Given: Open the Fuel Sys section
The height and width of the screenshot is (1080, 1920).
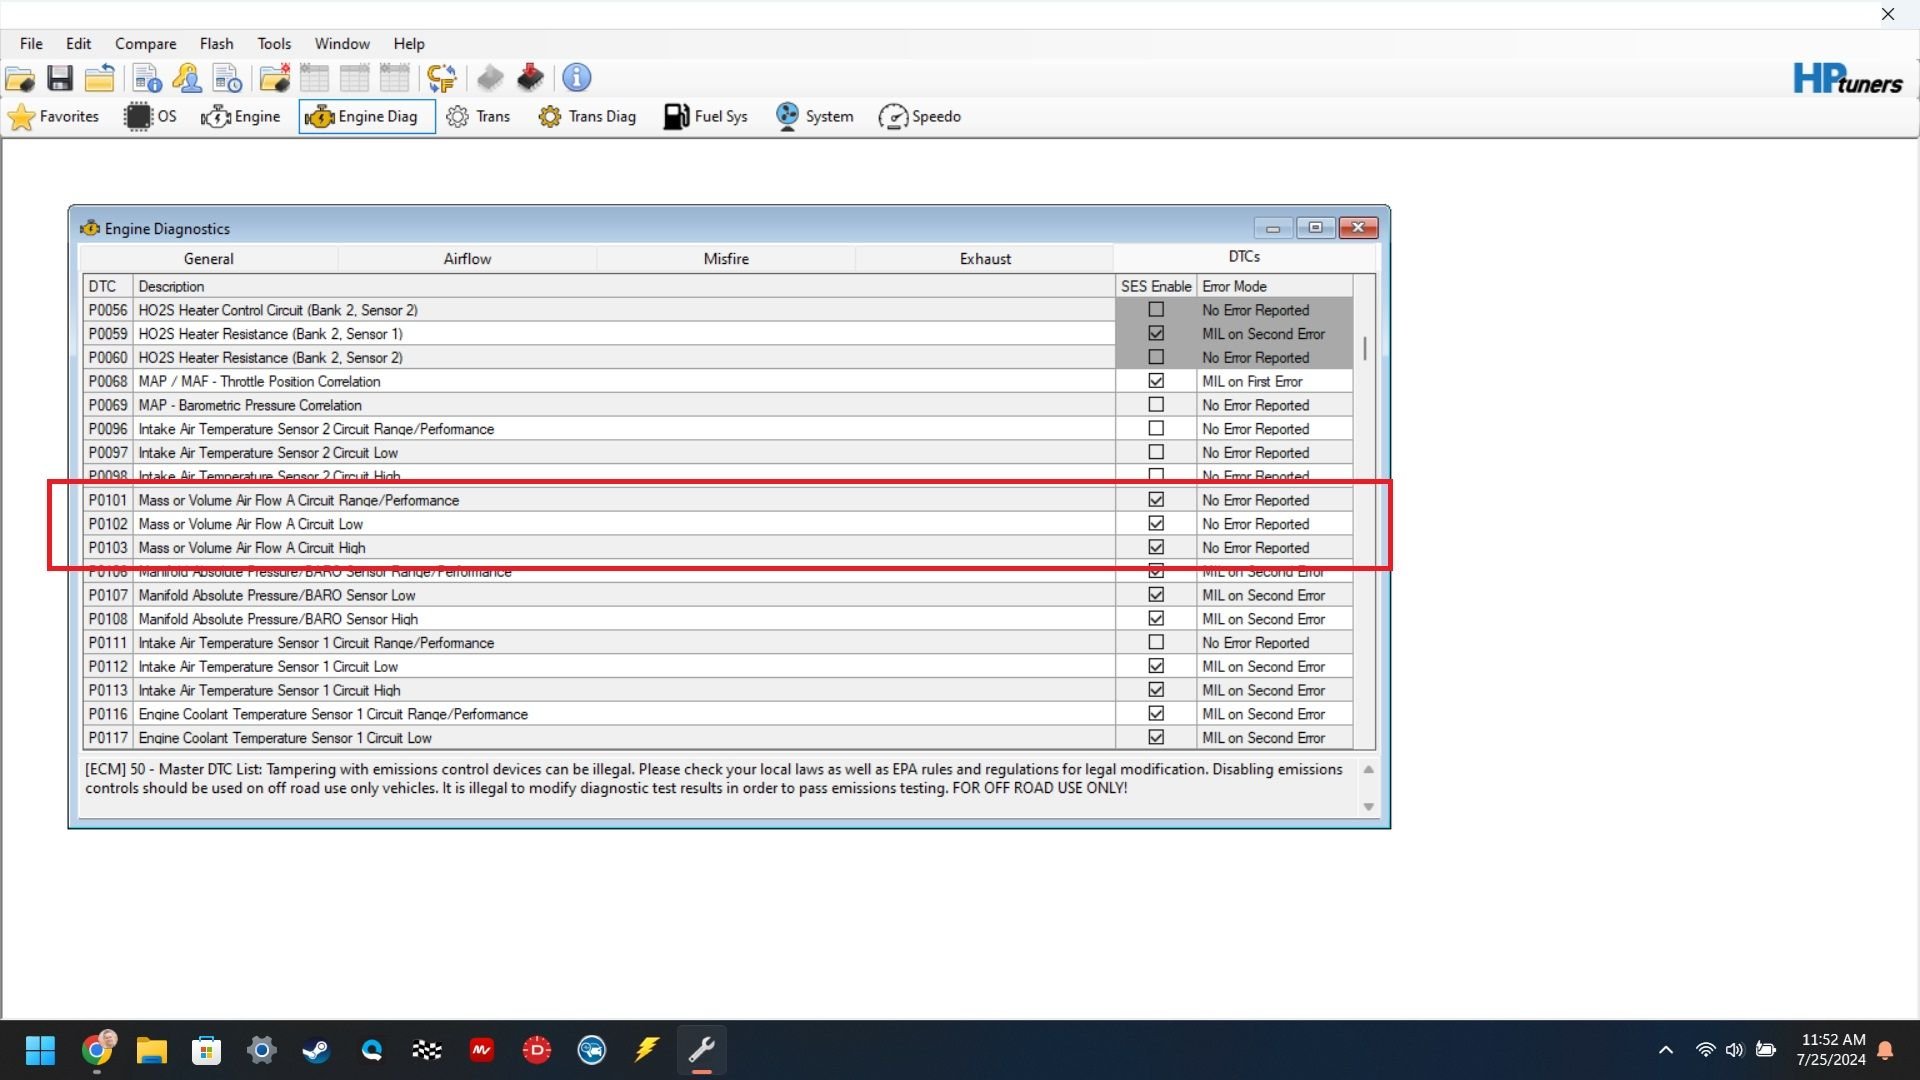Looking at the screenshot, I should (x=706, y=117).
